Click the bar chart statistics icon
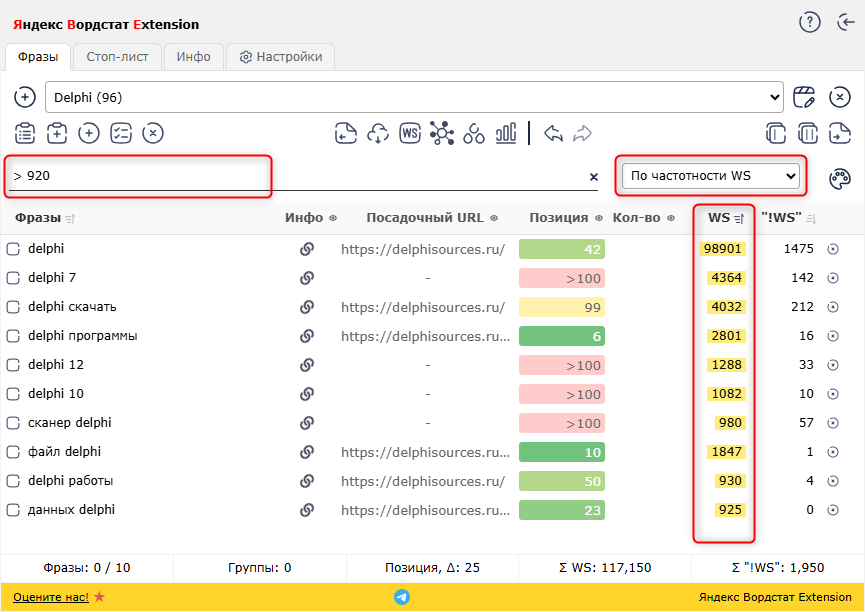This screenshot has width=865, height=612. pos(506,133)
